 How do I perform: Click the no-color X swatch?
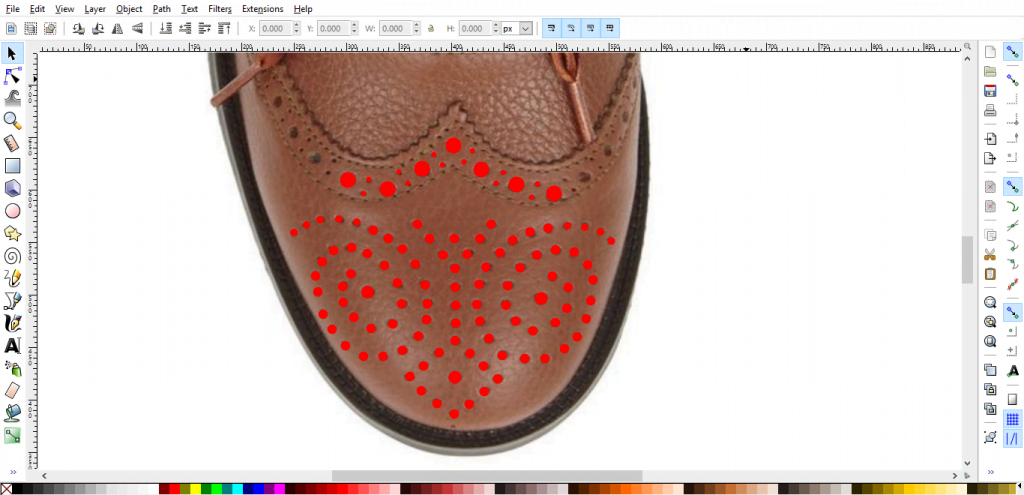6,489
